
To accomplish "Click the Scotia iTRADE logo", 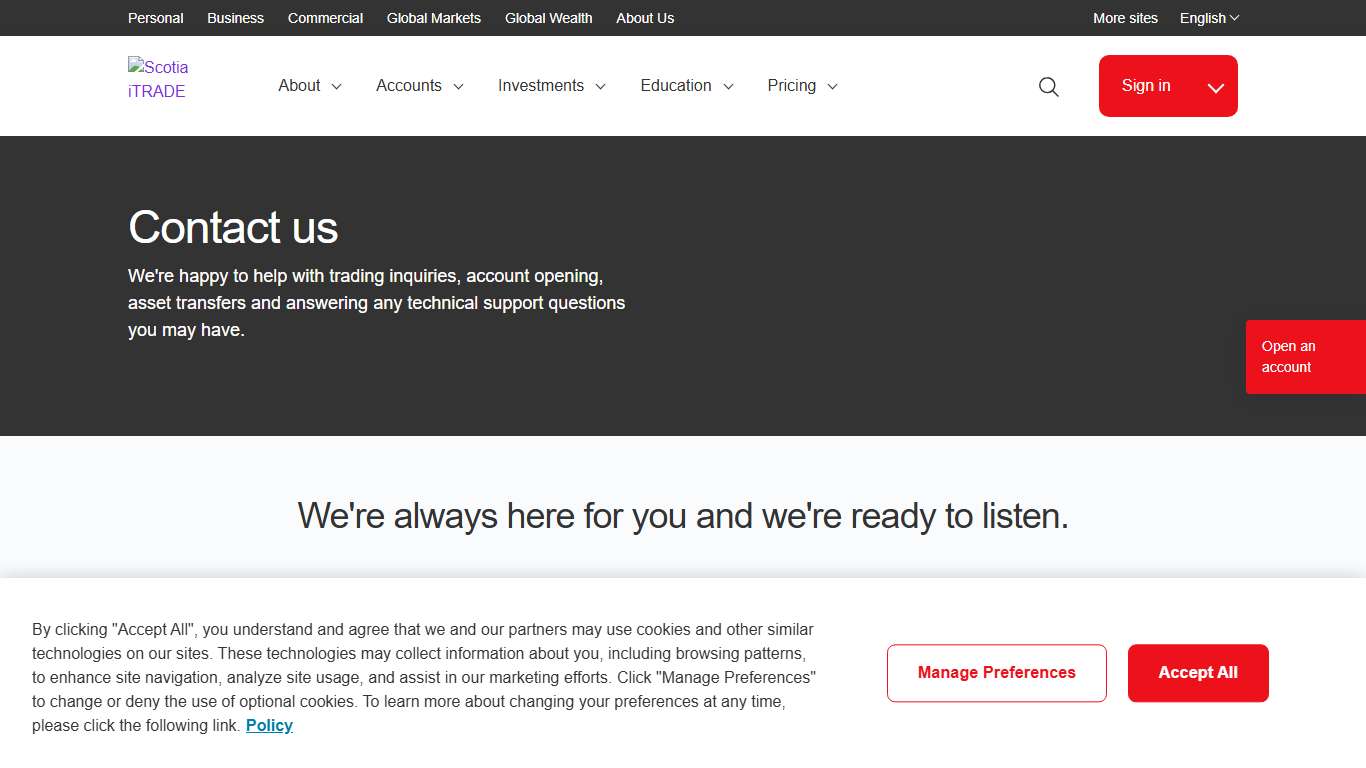I will 159,79.
